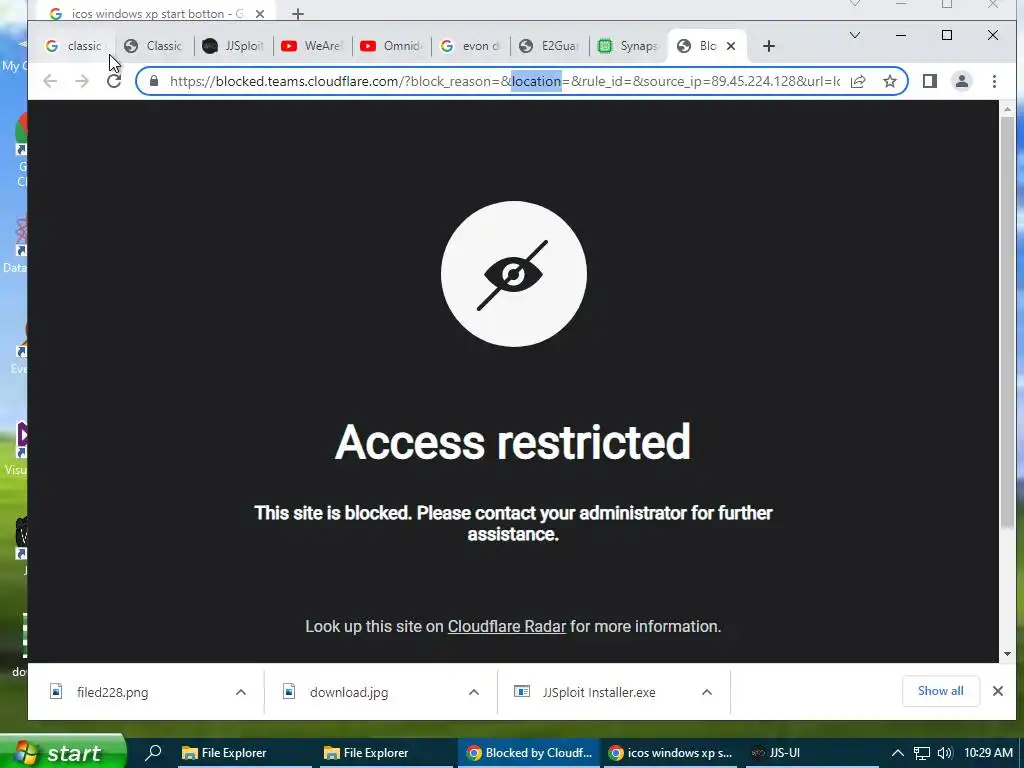
Task: Open the Chrome profile avatar
Action: pyautogui.click(x=962, y=81)
